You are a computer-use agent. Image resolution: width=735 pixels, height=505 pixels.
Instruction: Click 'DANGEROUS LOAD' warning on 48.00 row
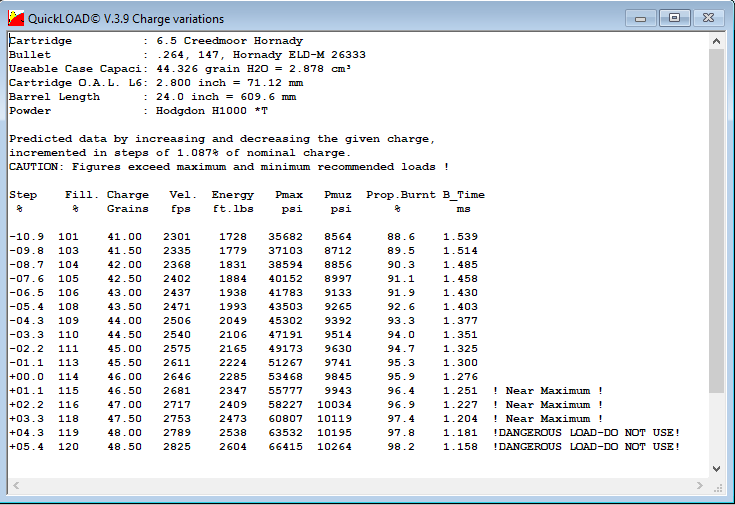pyautogui.click(x=586, y=433)
